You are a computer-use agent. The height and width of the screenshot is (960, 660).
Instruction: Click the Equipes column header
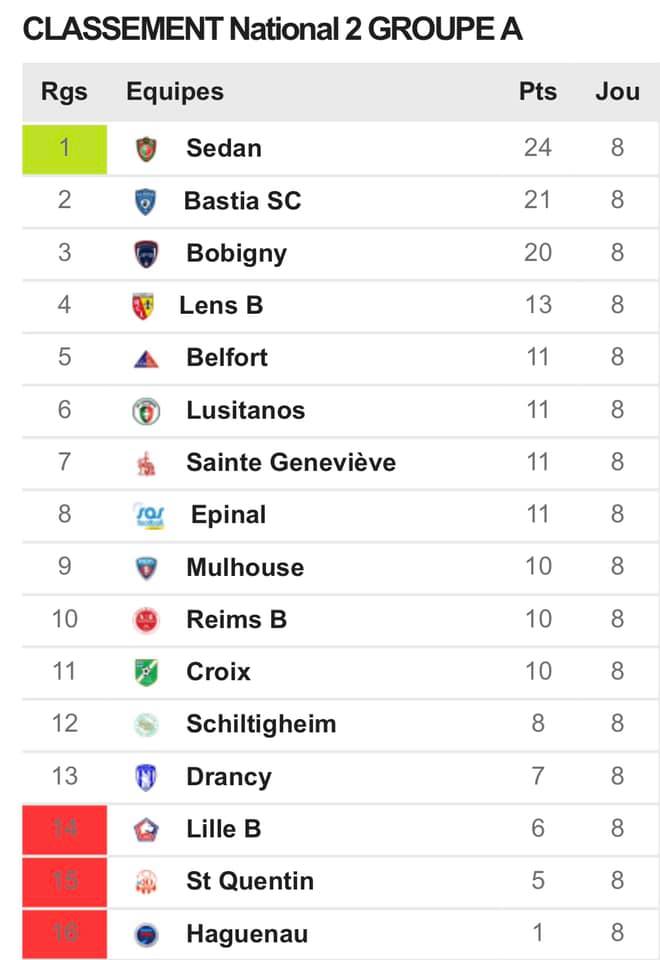click(x=175, y=92)
